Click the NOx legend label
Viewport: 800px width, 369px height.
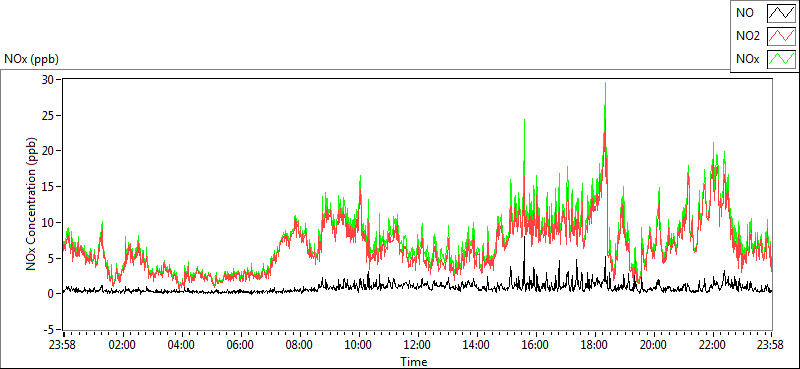pos(747,60)
